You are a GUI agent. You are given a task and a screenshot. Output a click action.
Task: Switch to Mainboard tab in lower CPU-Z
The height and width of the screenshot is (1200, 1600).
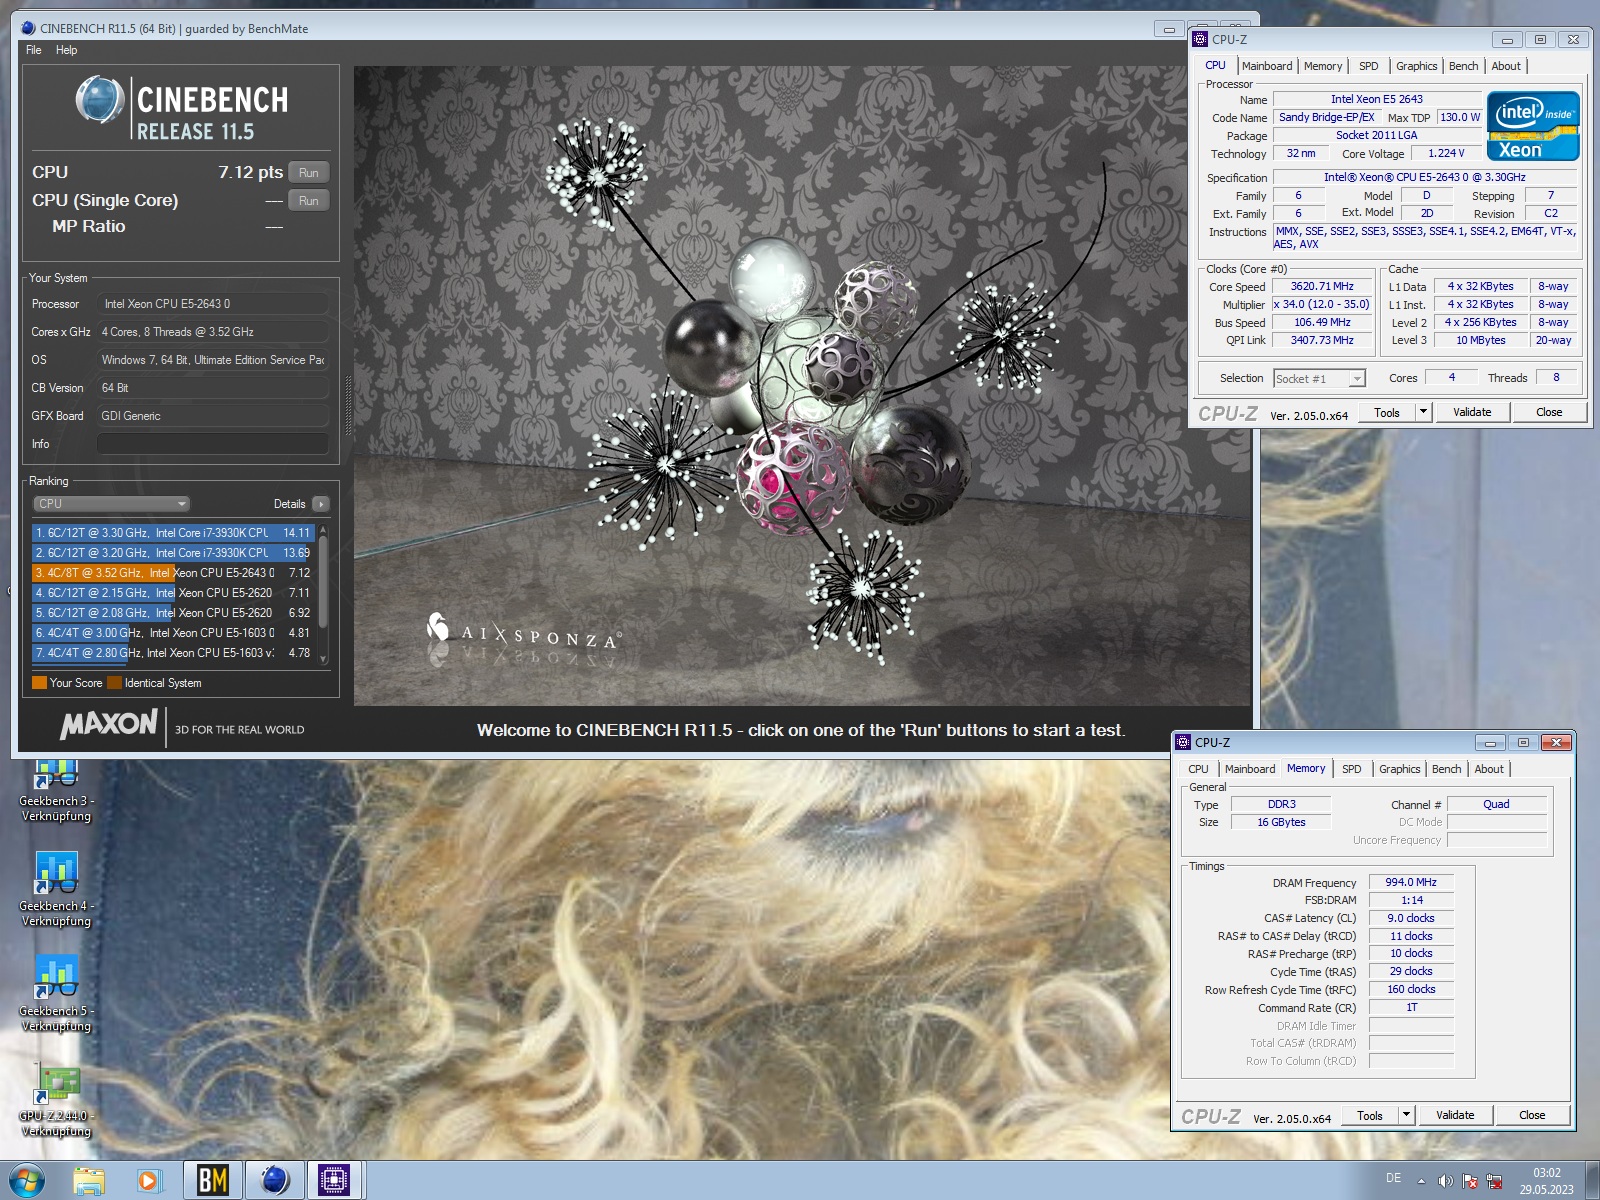pos(1250,769)
